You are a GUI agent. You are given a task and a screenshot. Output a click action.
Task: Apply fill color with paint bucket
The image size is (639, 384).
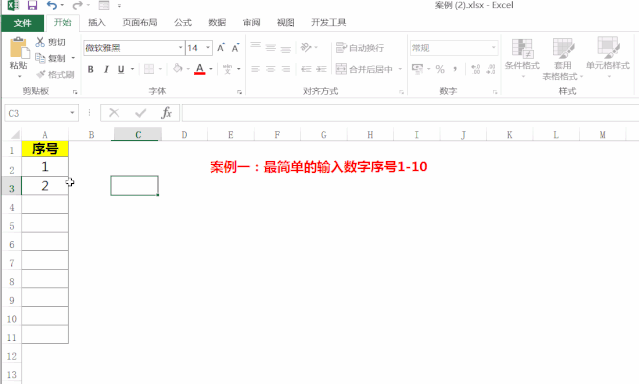tap(178, 68)
